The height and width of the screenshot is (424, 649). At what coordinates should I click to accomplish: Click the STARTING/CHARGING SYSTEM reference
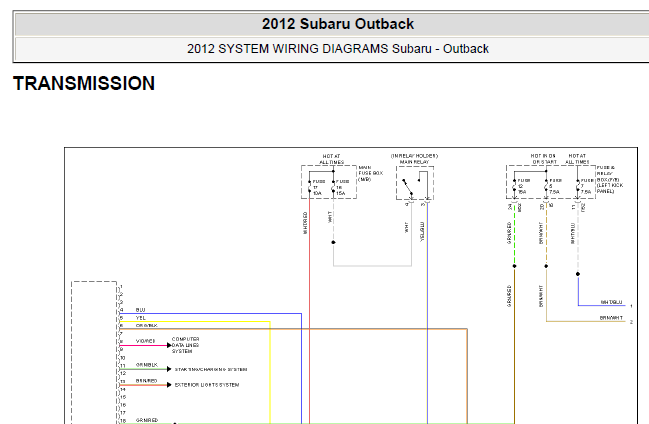(x=211, y=369)
